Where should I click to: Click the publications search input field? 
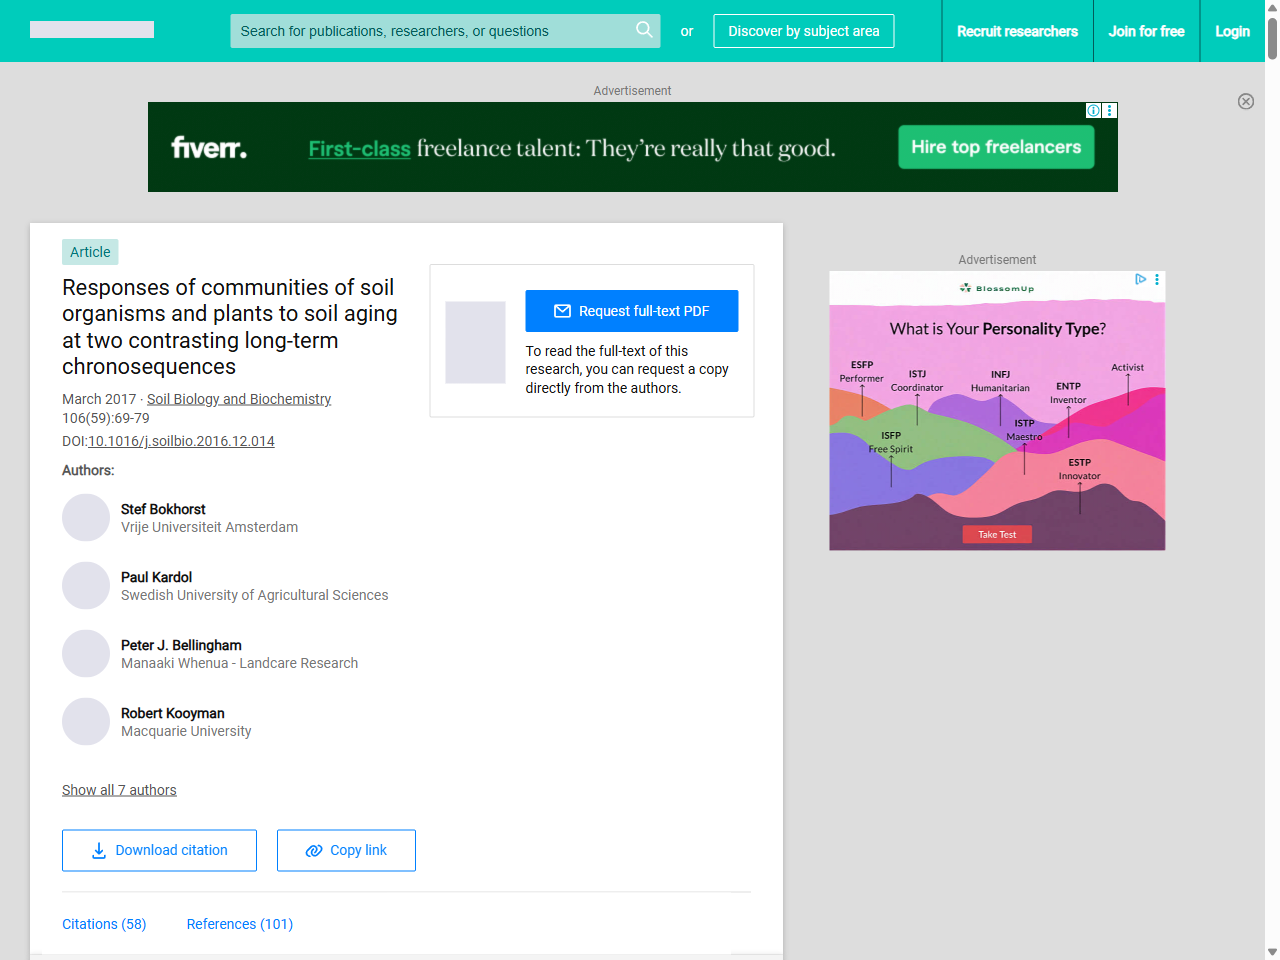[430, 30]
